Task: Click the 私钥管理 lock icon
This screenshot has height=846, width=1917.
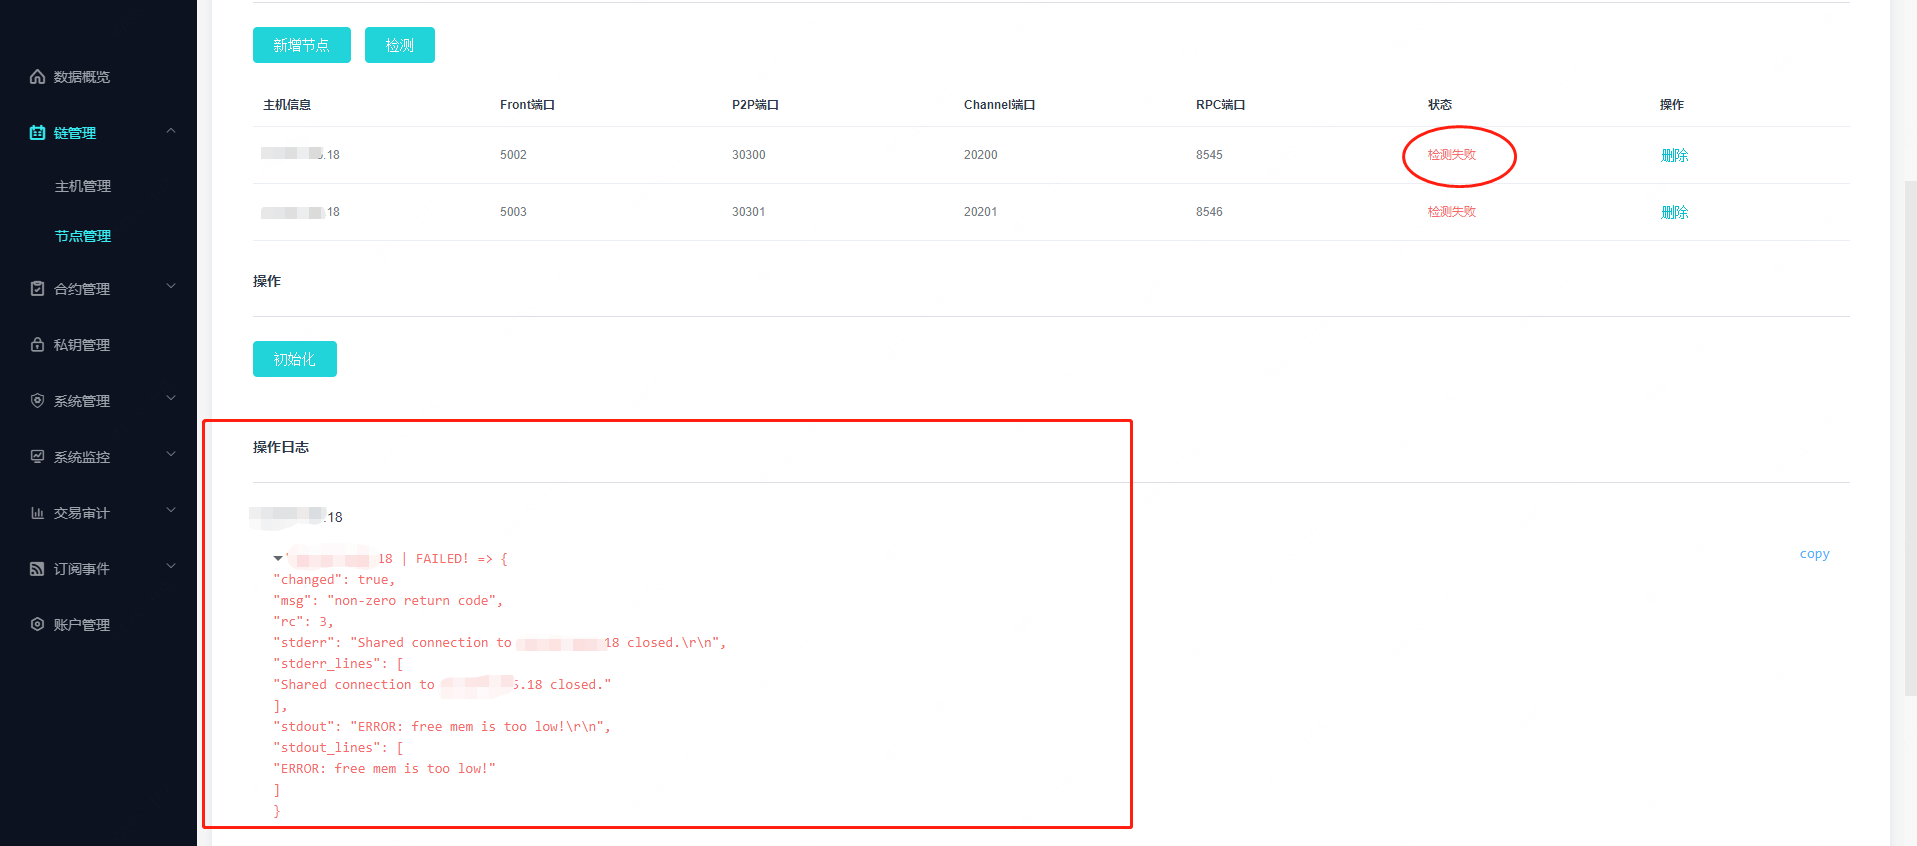Action: (x=37, y=345)
